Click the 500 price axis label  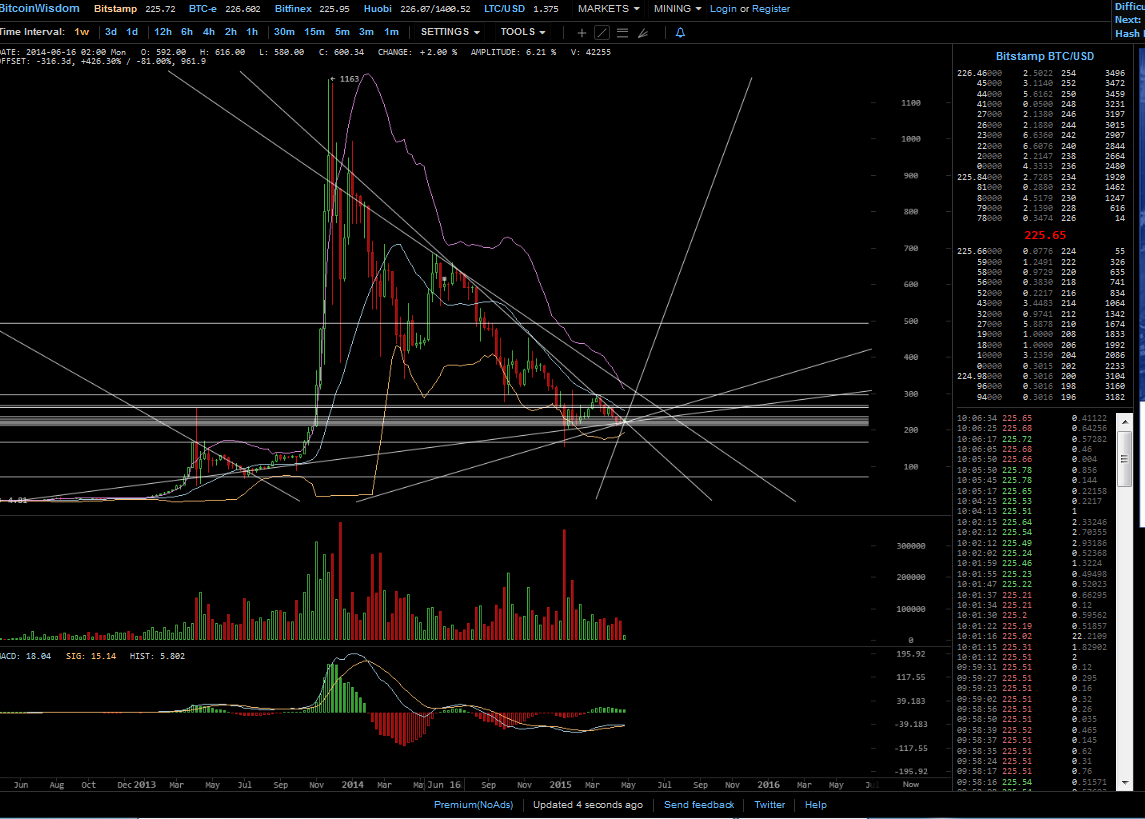(911, 321)
